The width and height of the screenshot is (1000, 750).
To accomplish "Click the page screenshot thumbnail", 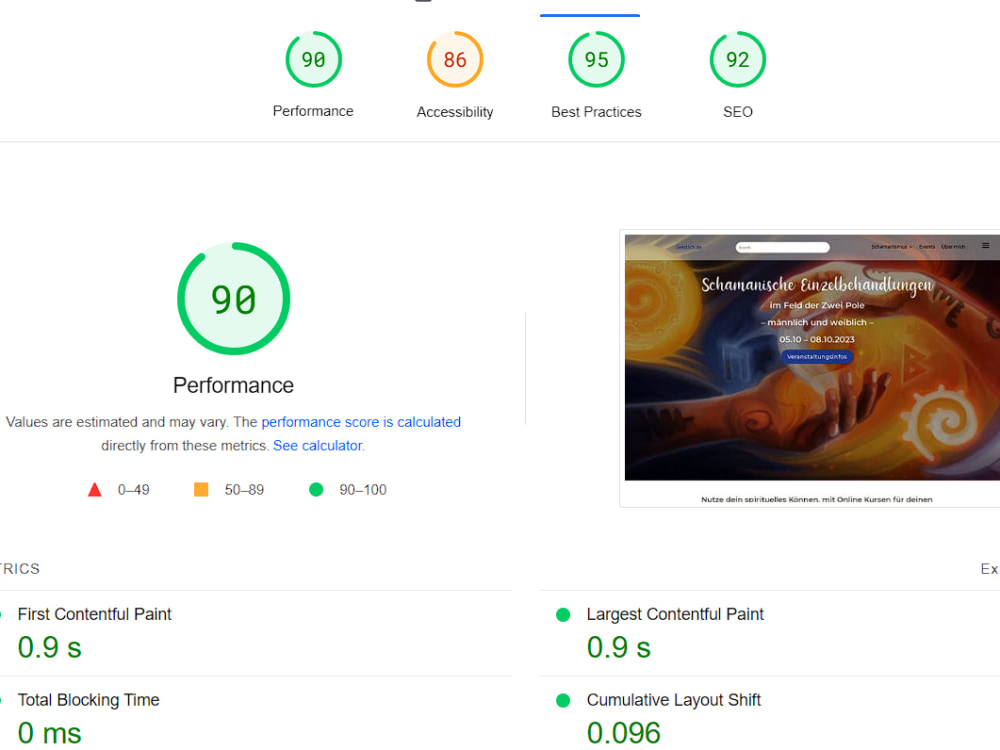I will 812,369.
